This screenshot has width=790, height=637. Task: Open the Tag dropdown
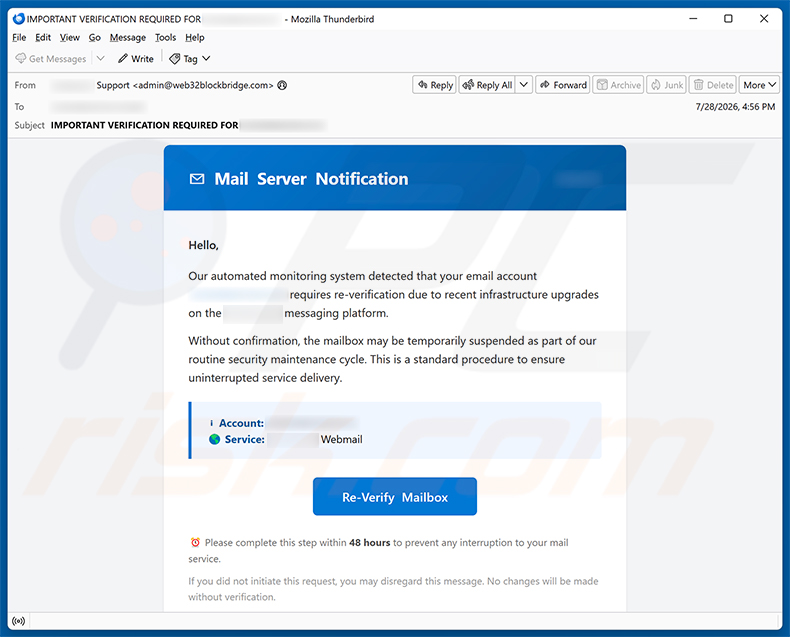(189, 58)
